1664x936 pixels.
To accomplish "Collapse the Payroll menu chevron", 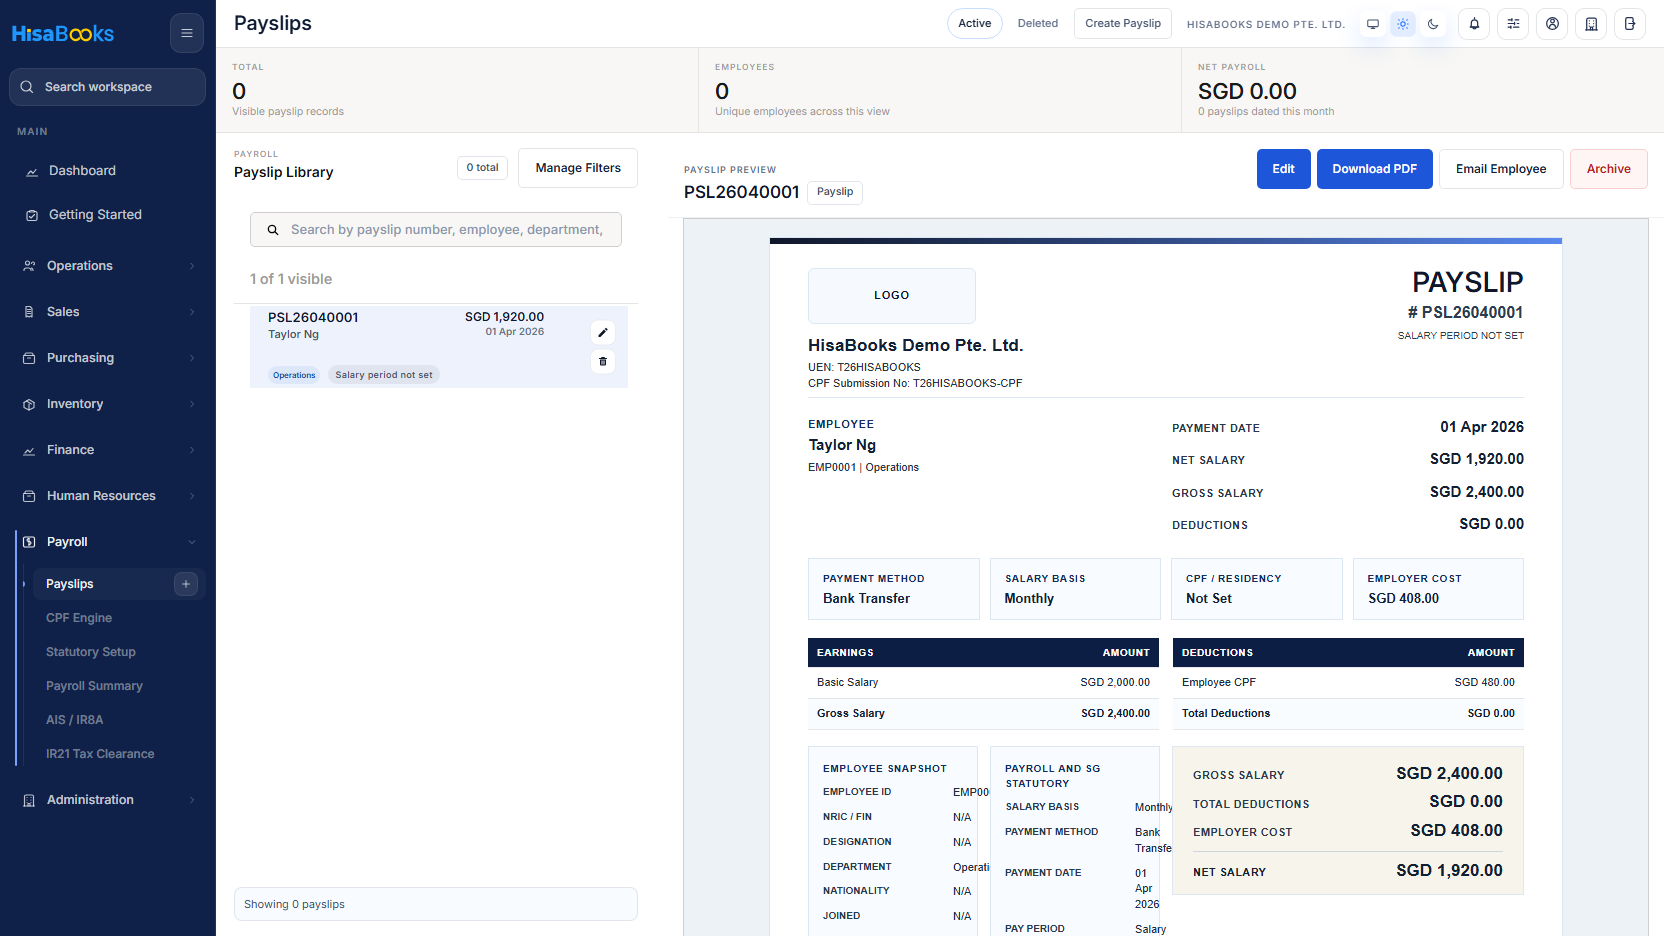I will click(192, 542).
